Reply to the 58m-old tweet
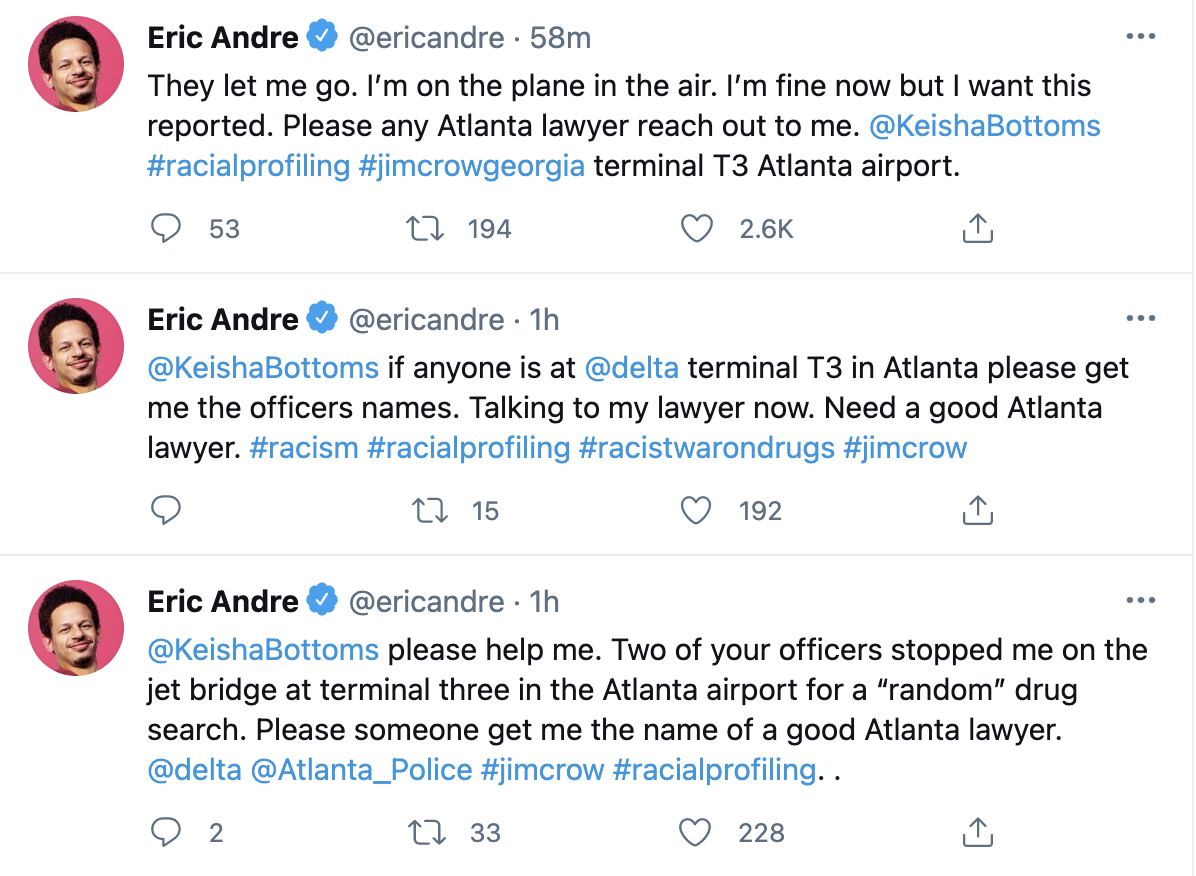Viewport: 1196px width, 876px height. pos(165,229)
